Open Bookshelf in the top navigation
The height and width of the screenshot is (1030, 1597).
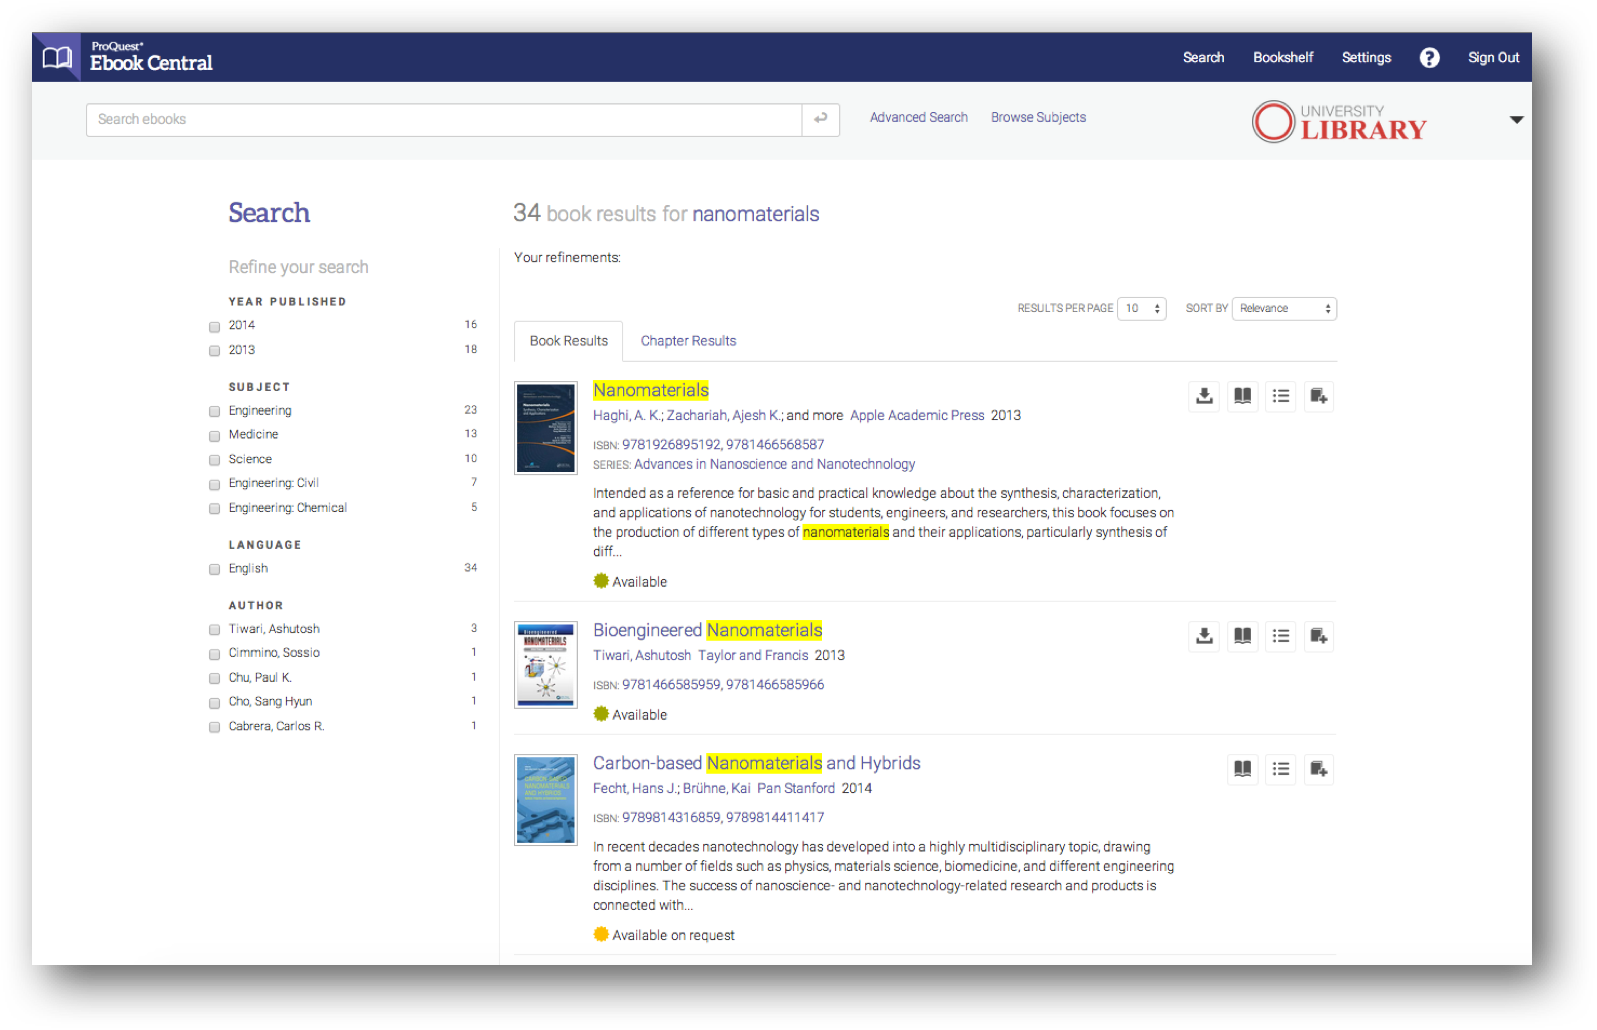1282,58
